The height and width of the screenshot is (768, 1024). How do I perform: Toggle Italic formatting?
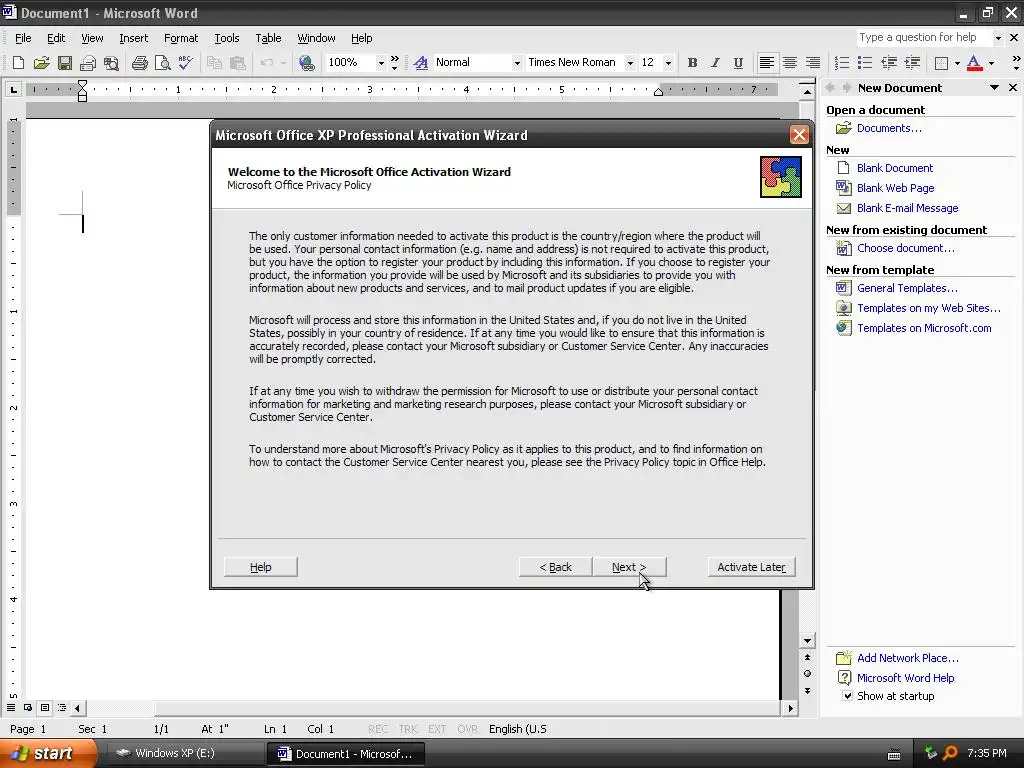(x=715, y=63)
